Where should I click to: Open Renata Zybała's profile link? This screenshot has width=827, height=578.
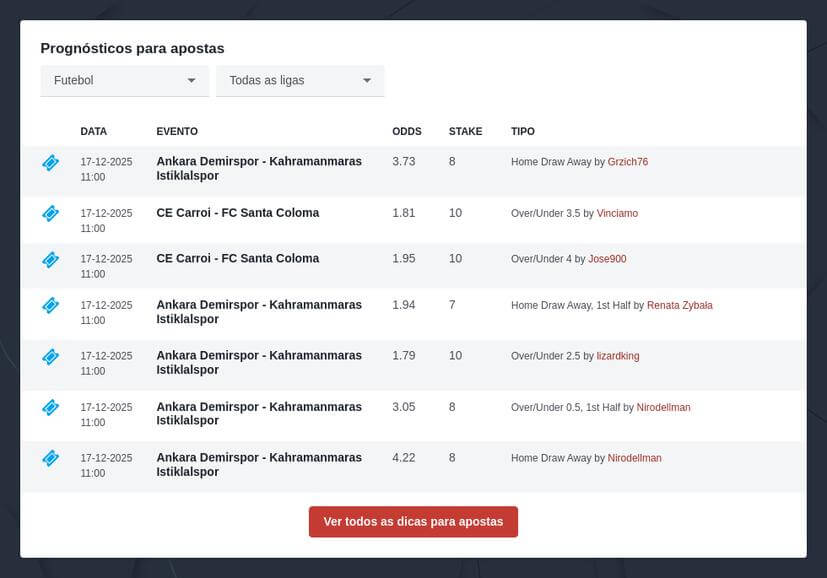[x=679, y=306]
